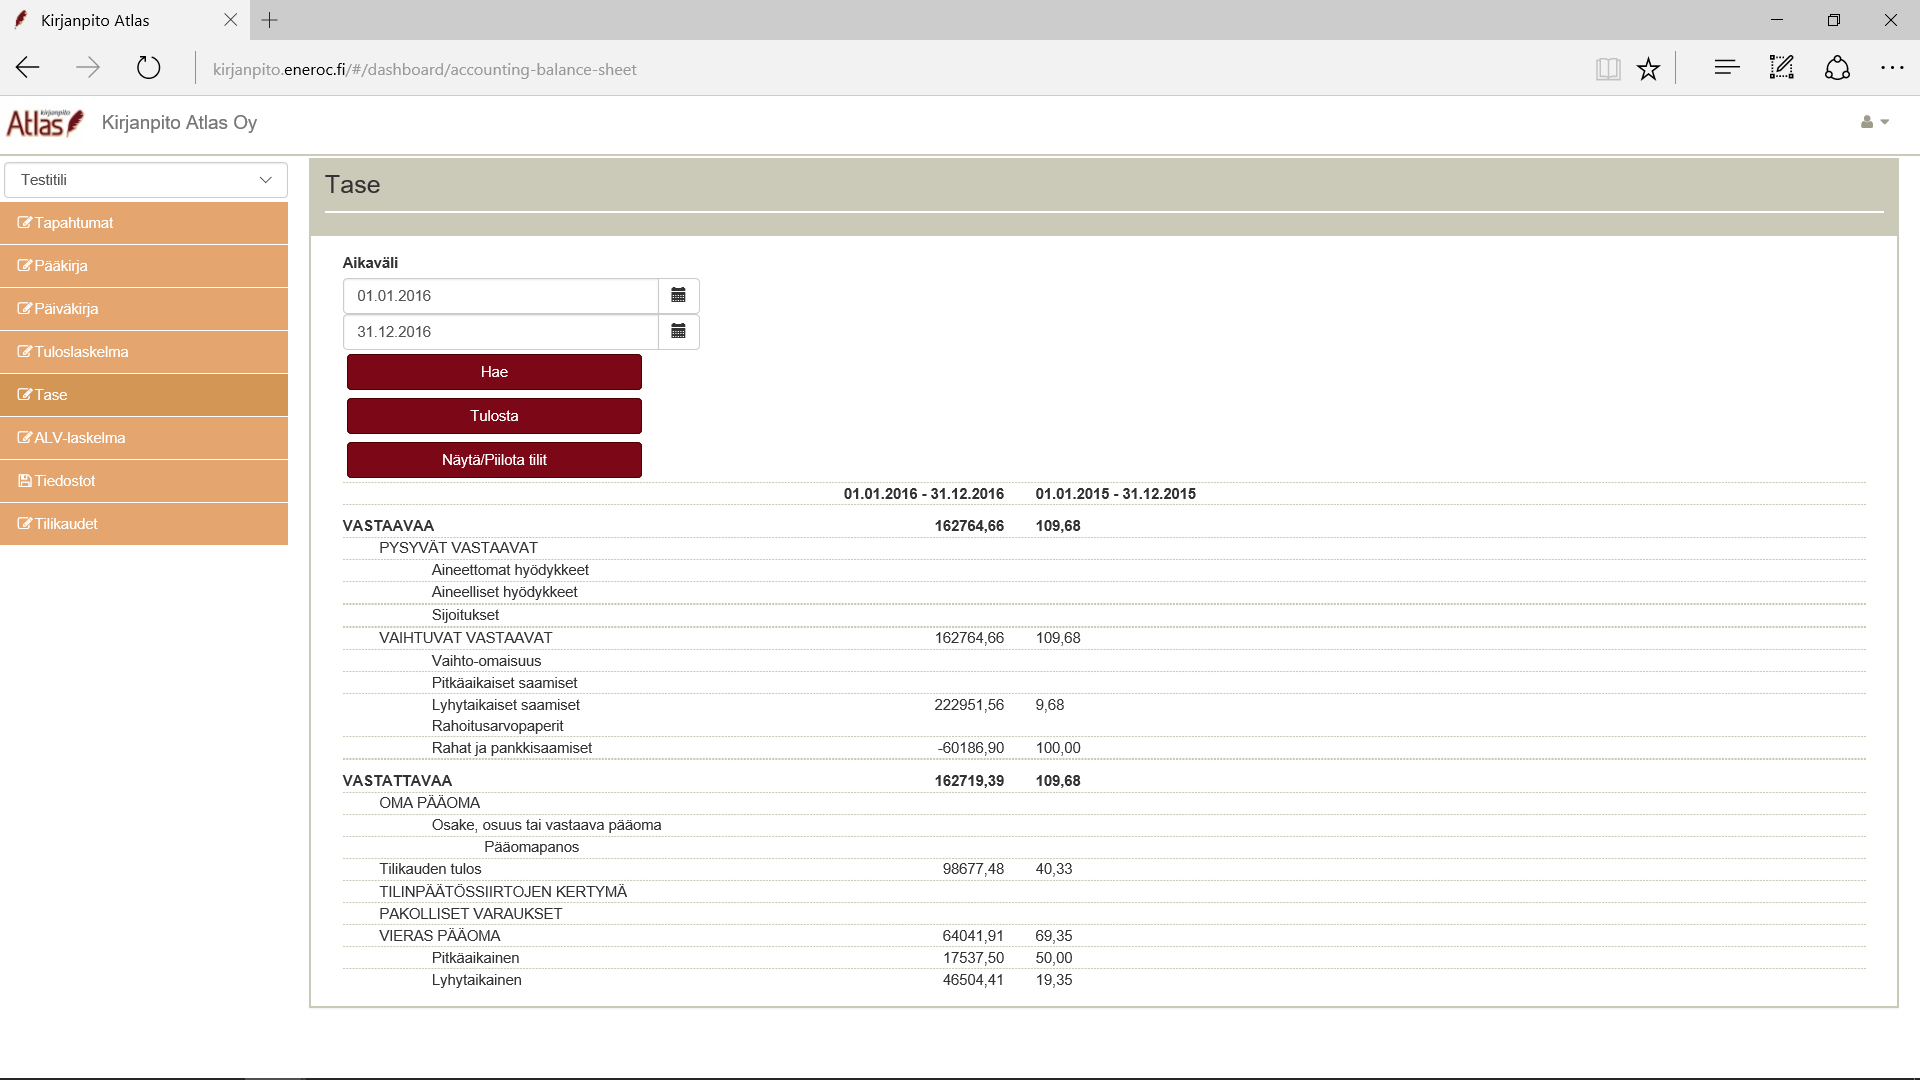Click the 2015 period column header
The width and height of the screenshot is (1920, 1080).
tap(1115, 494)
